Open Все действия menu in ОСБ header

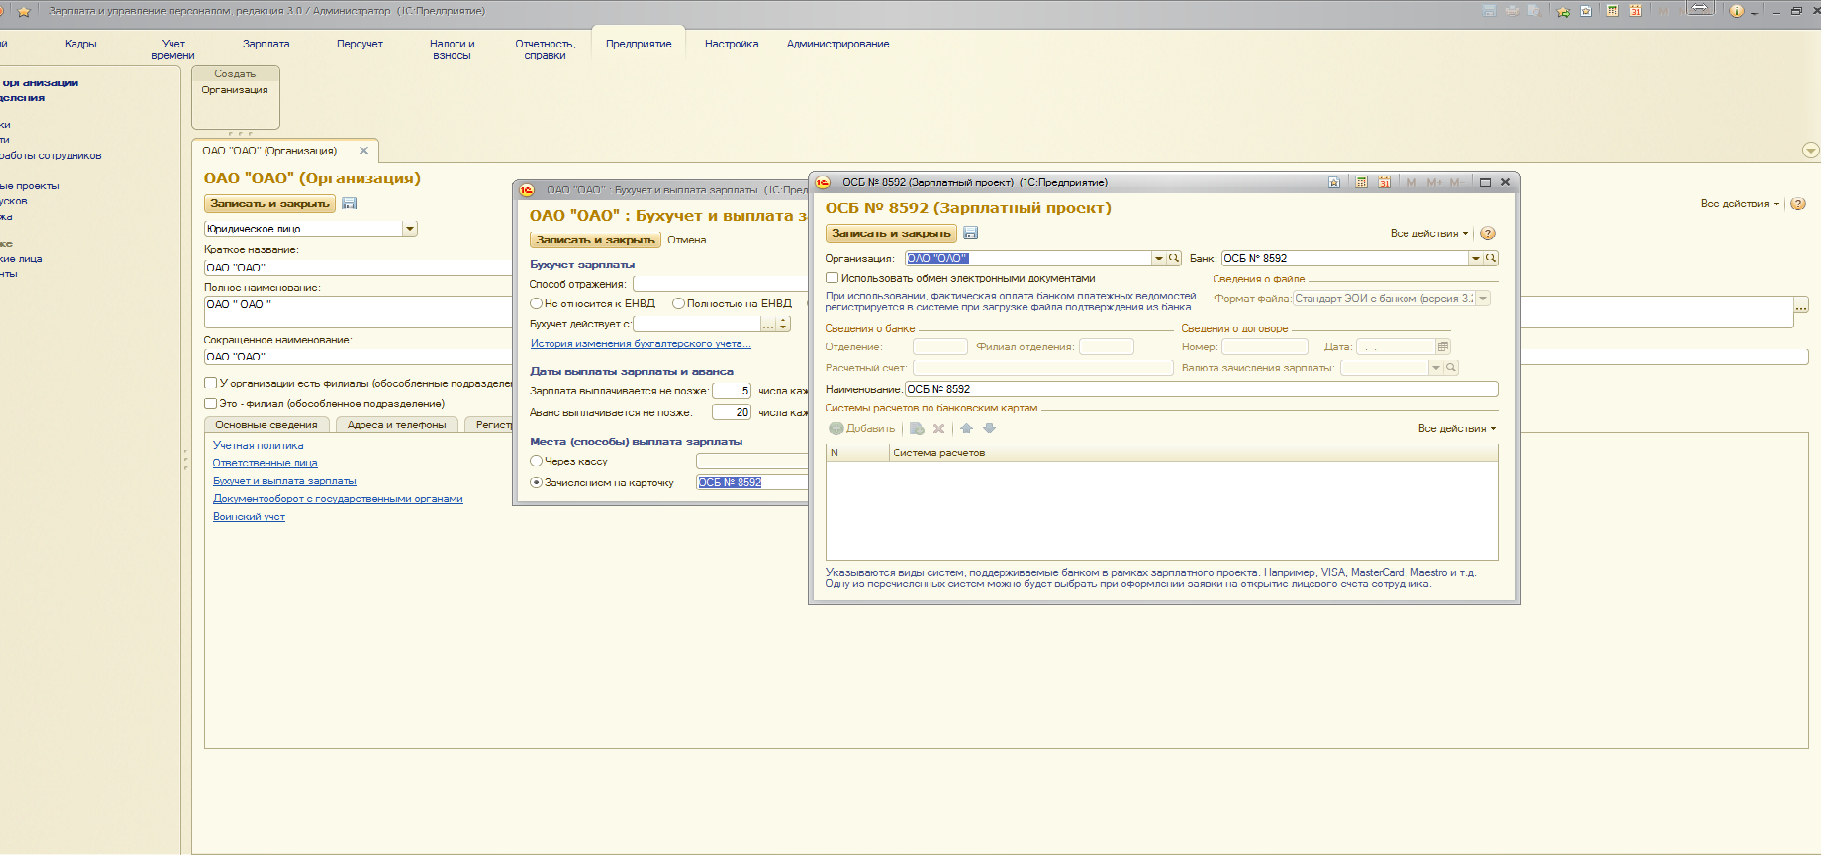(1429, 233)
